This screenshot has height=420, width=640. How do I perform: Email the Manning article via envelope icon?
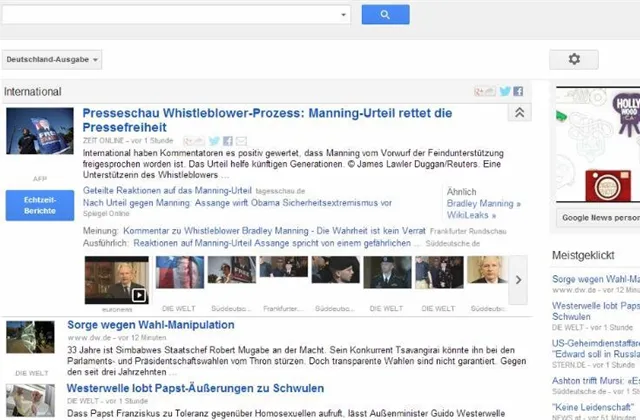coord(241,141)
